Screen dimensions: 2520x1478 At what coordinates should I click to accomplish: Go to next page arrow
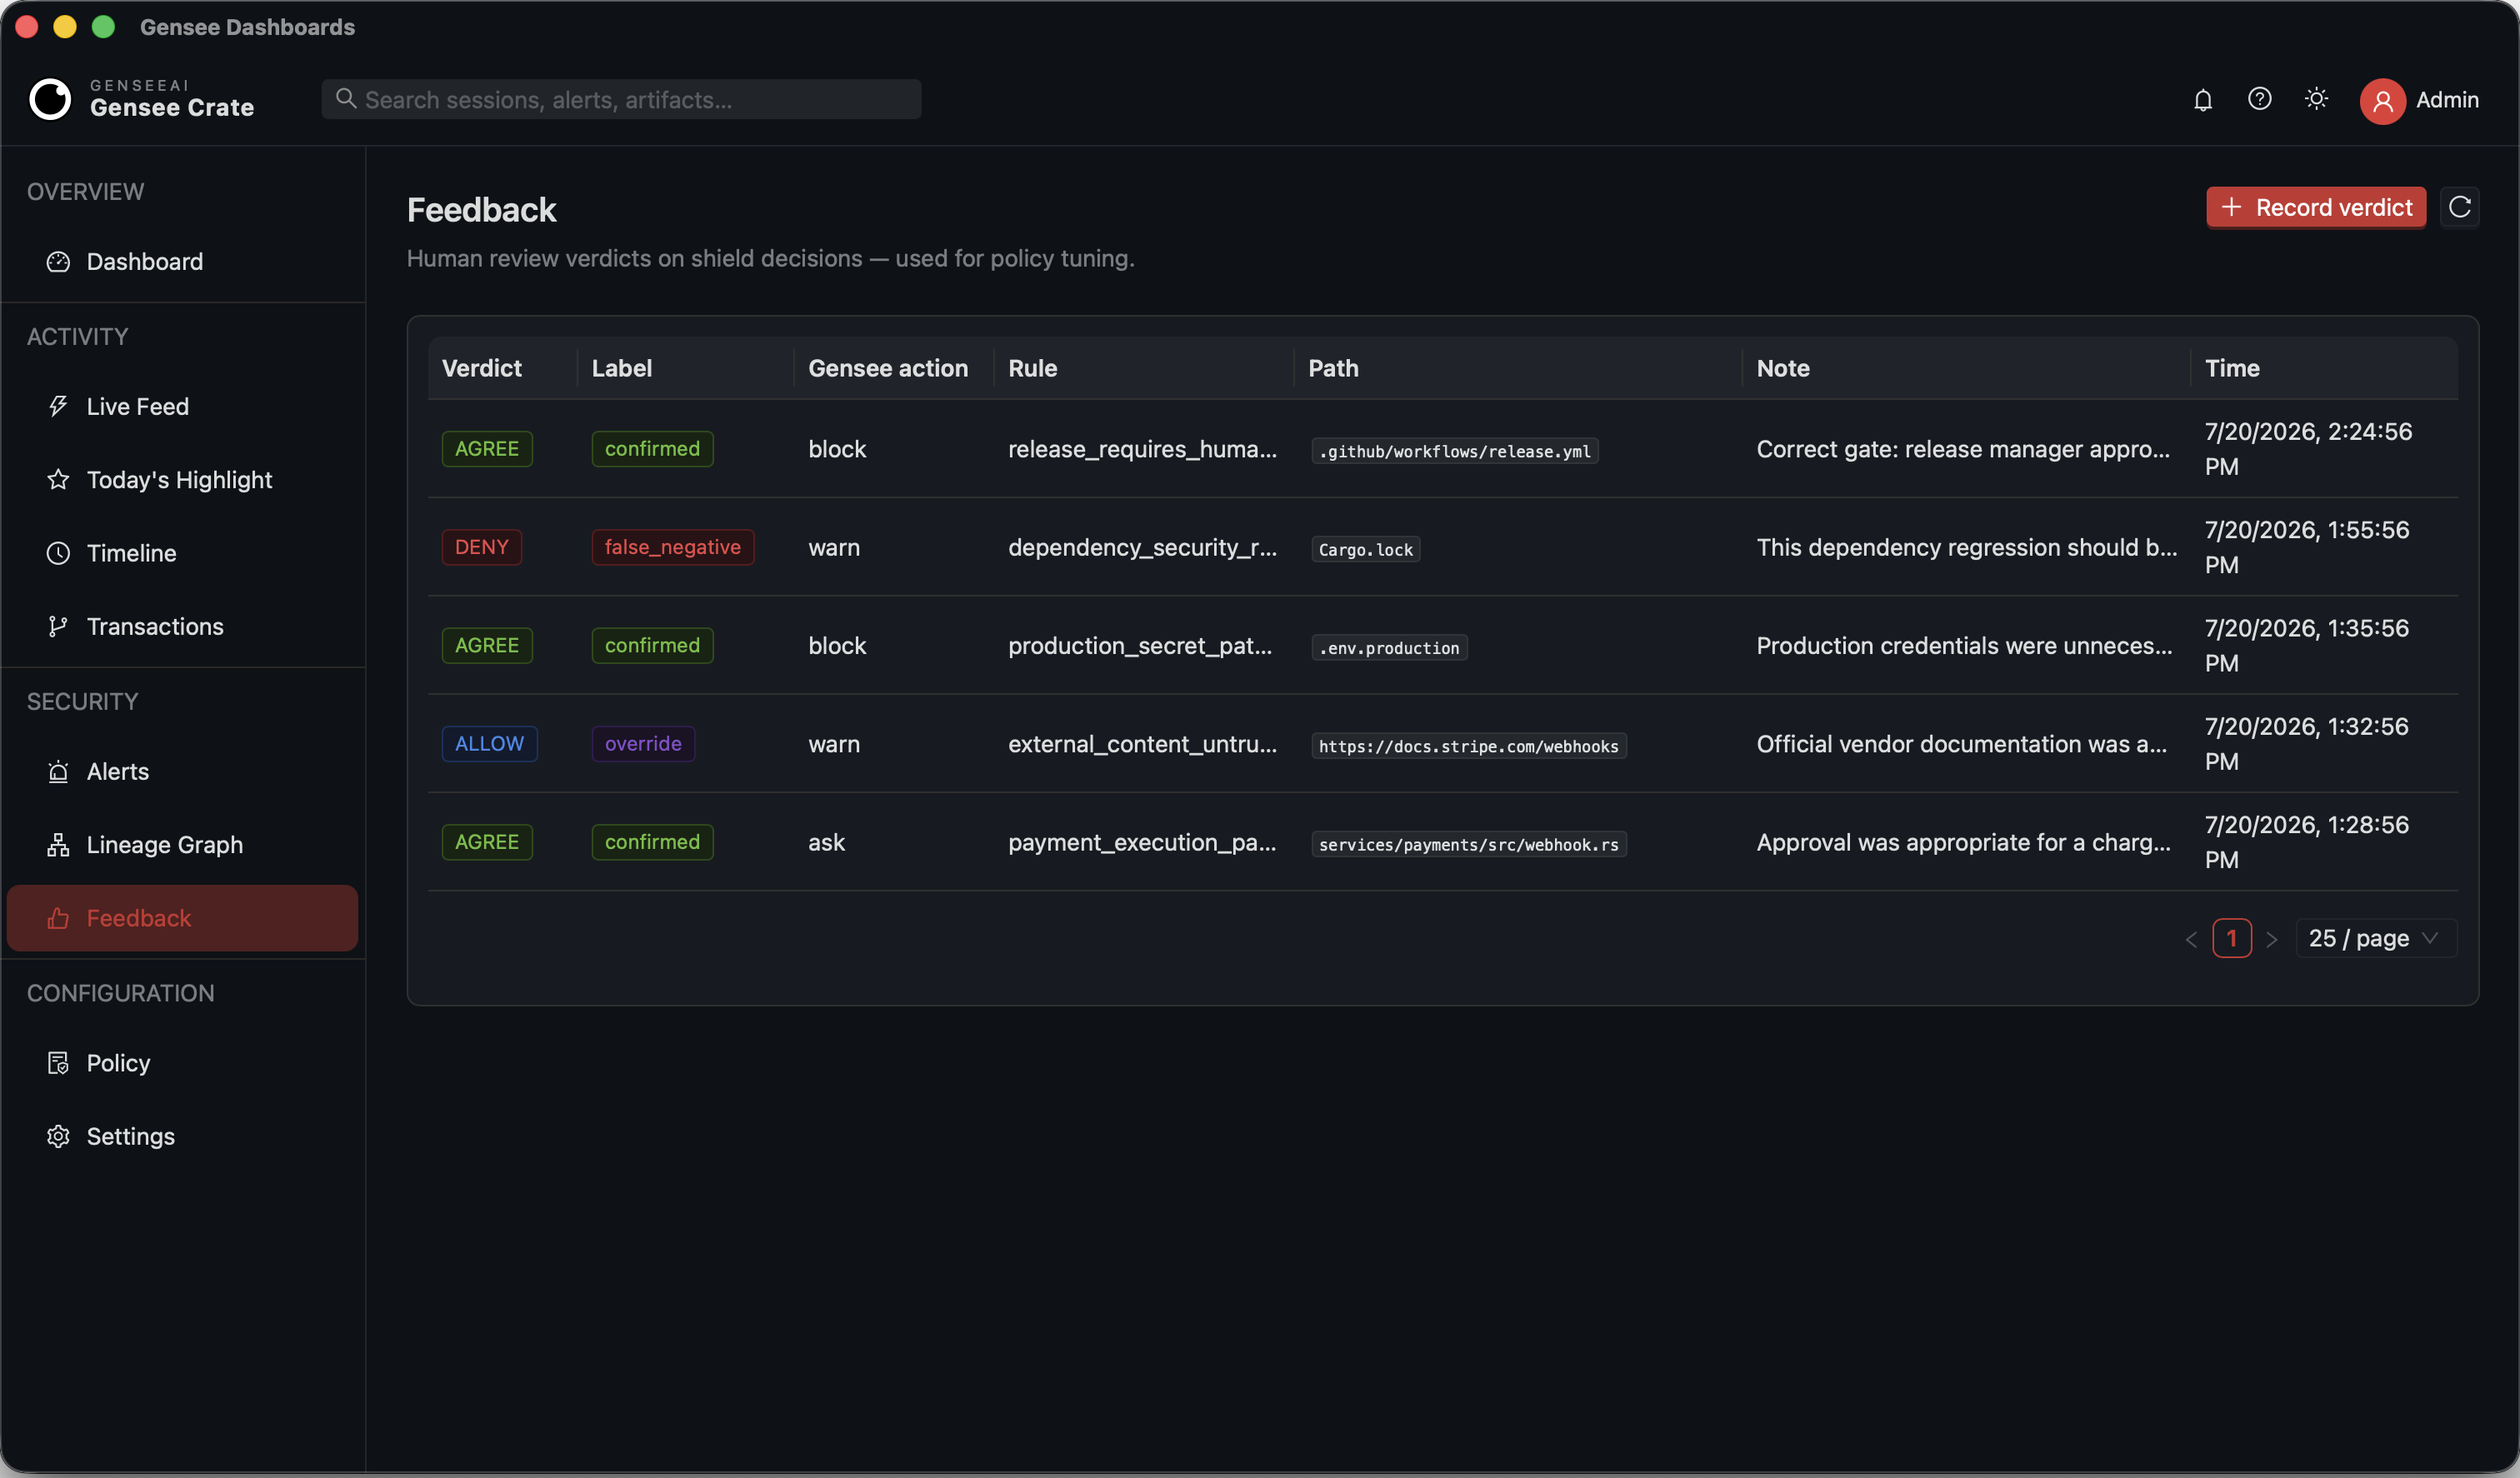click(2272, 939)
